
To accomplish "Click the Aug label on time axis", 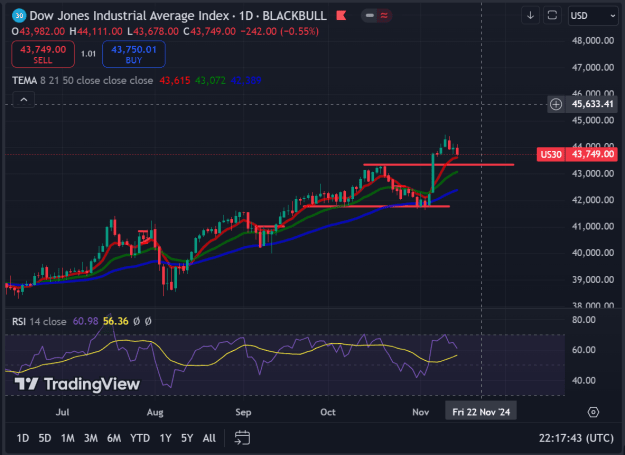I will point(155,412).
